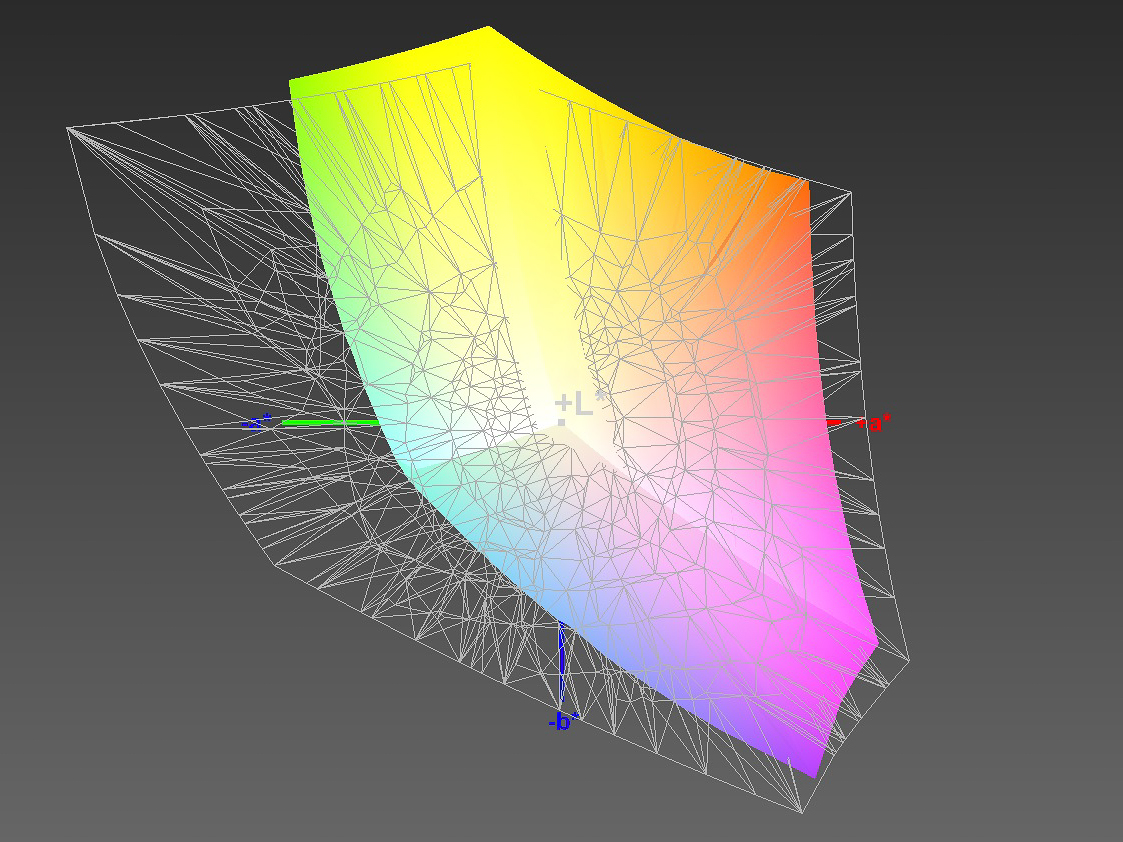The image size is (1123, 842).
Task: Click the -a* label on green axis
Action: (x=256, y=422)
